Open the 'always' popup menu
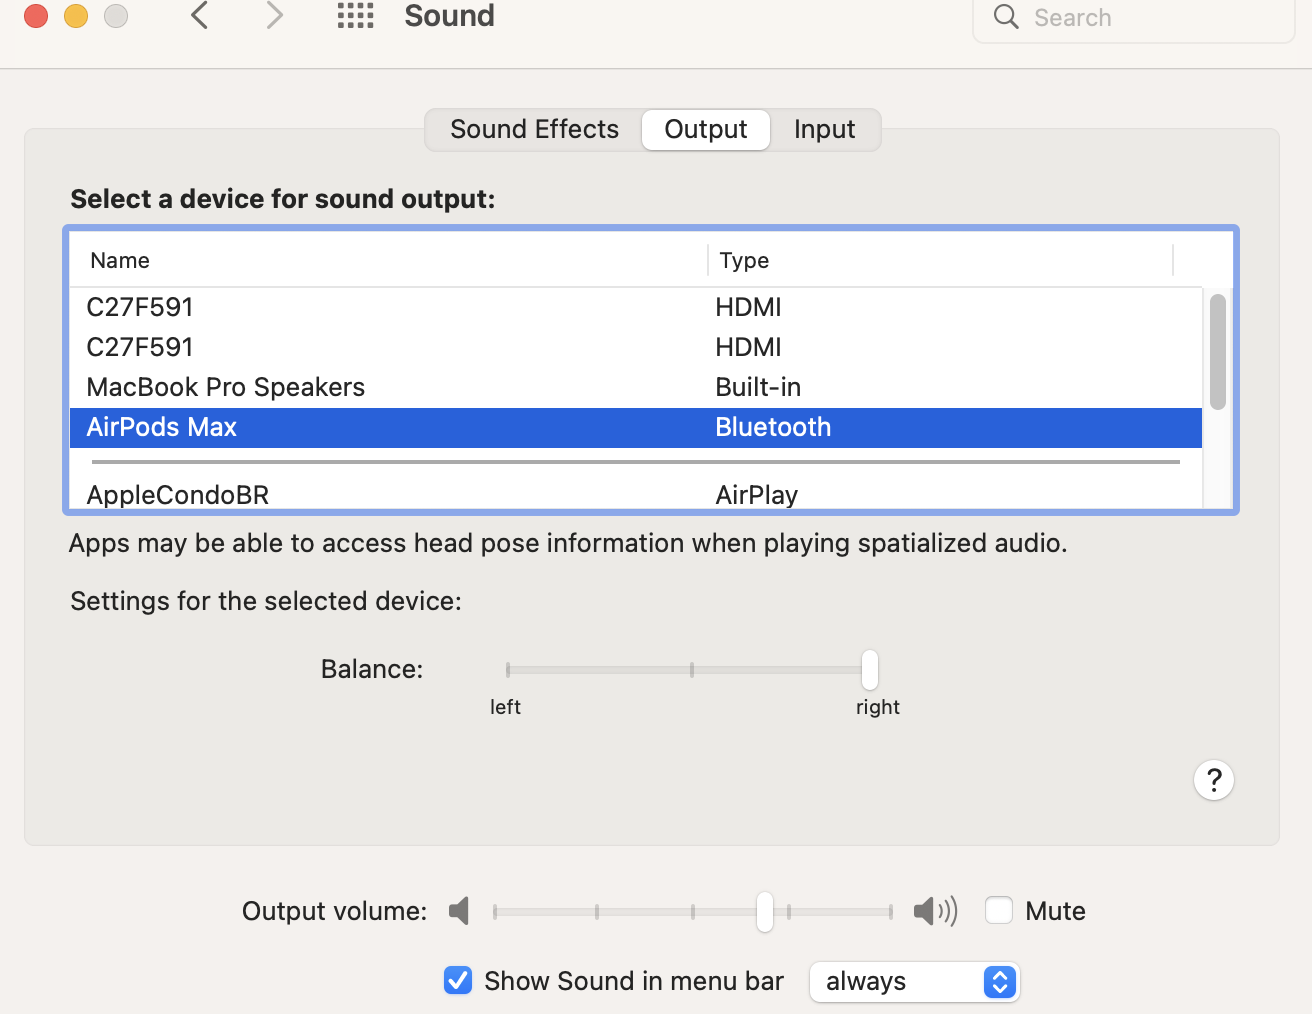The image size is (1312, 1014). (x=914, y=981)
